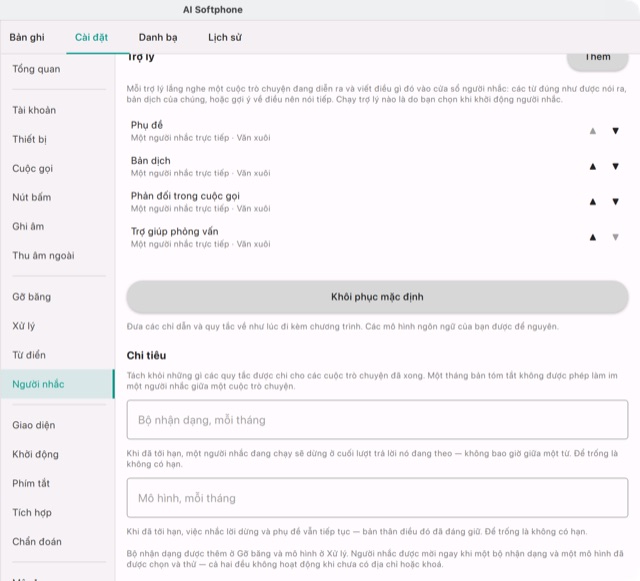
Task: Switch to the Bản ghi tab
Action: [27, 37]
